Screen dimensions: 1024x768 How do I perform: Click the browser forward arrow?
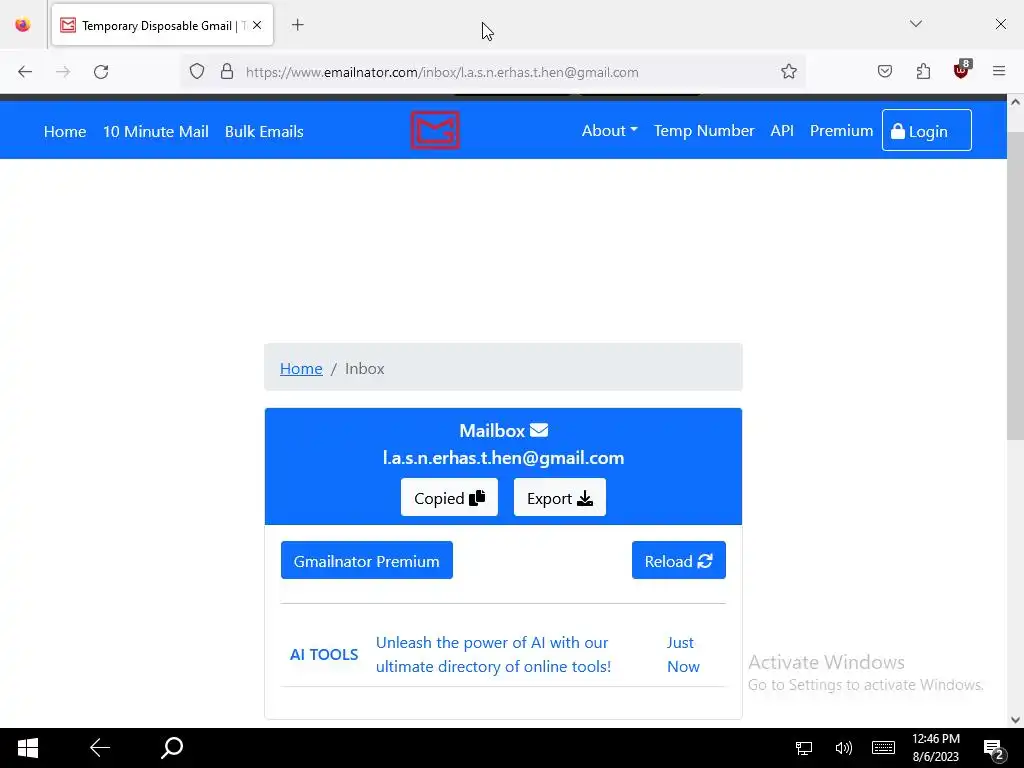[x=63, y=72]
